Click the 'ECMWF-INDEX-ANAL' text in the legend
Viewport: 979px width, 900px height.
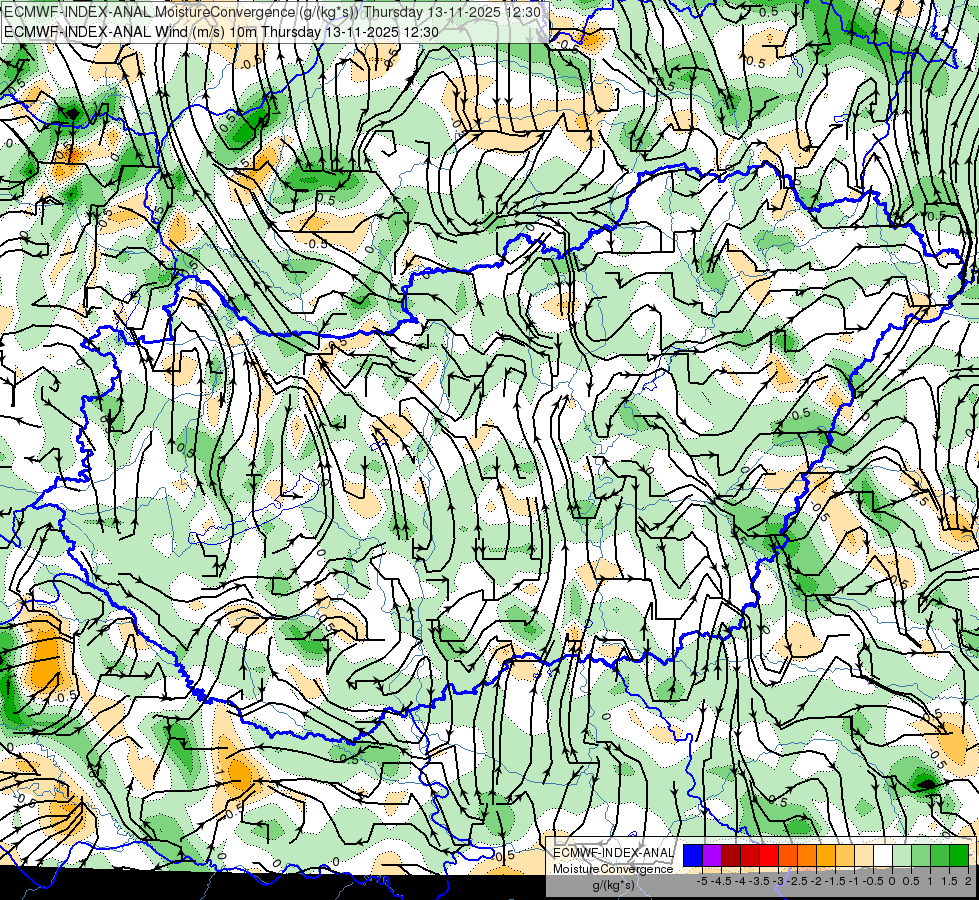(x=613, y=853)
